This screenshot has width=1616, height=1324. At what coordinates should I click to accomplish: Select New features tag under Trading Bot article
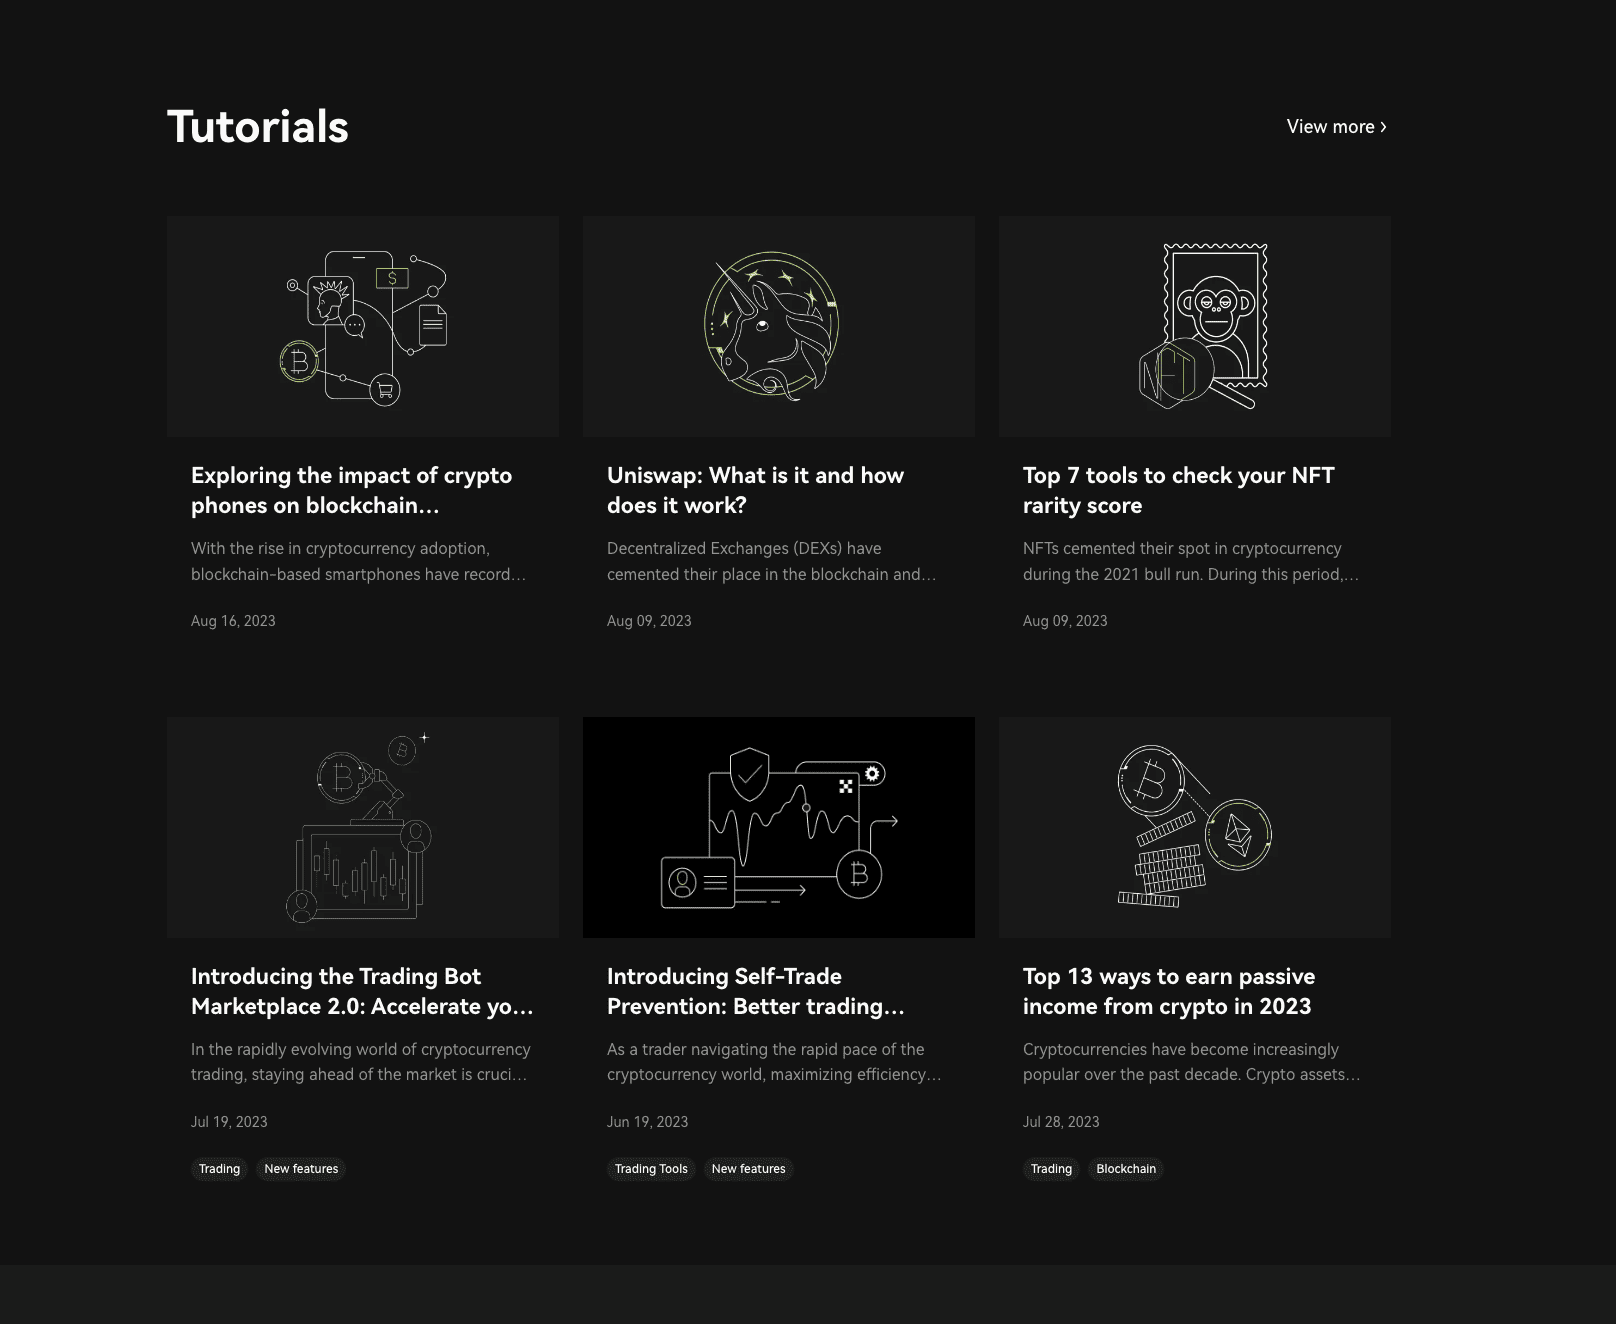pyautogui.click(x=301, y=1169)
